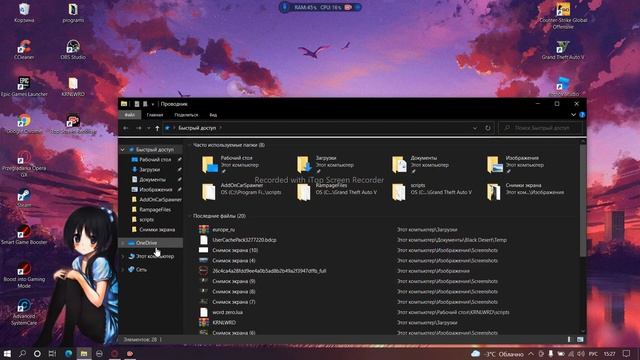Switch to the Вид ribbon tab
Image resolution: width=640 pixels, height=360 pixels.
(213, 115)
